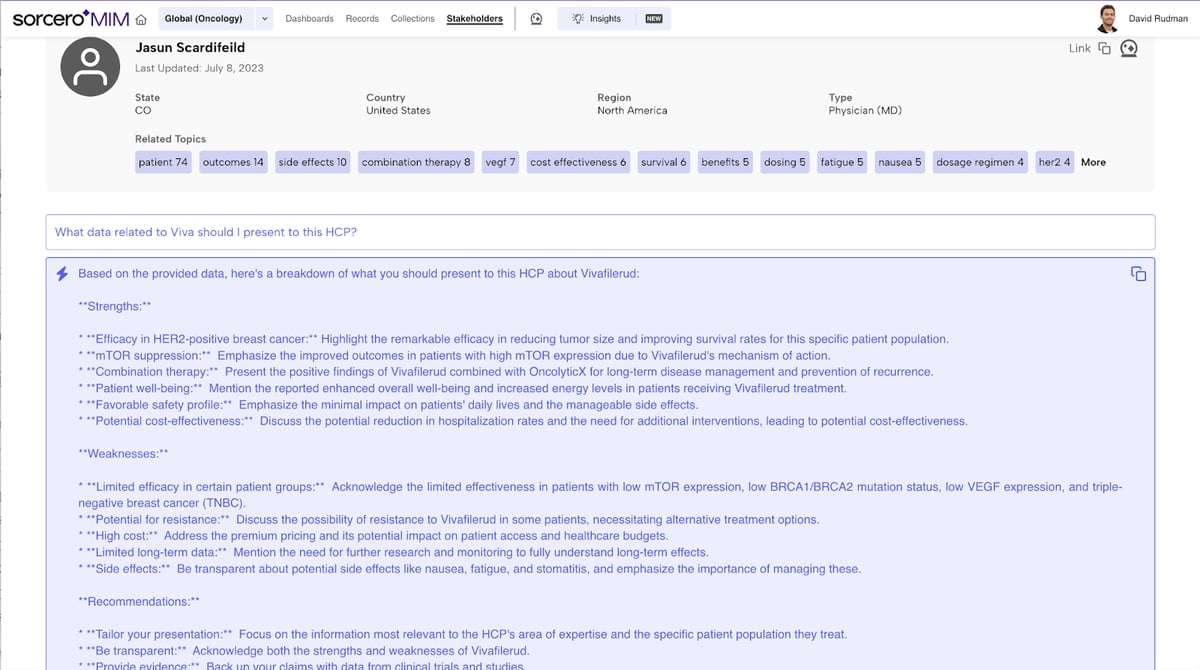Screen dimensions: 1200x670
Task: Click the 'Tailor your presentation' bullet
Action: [462, 634]
